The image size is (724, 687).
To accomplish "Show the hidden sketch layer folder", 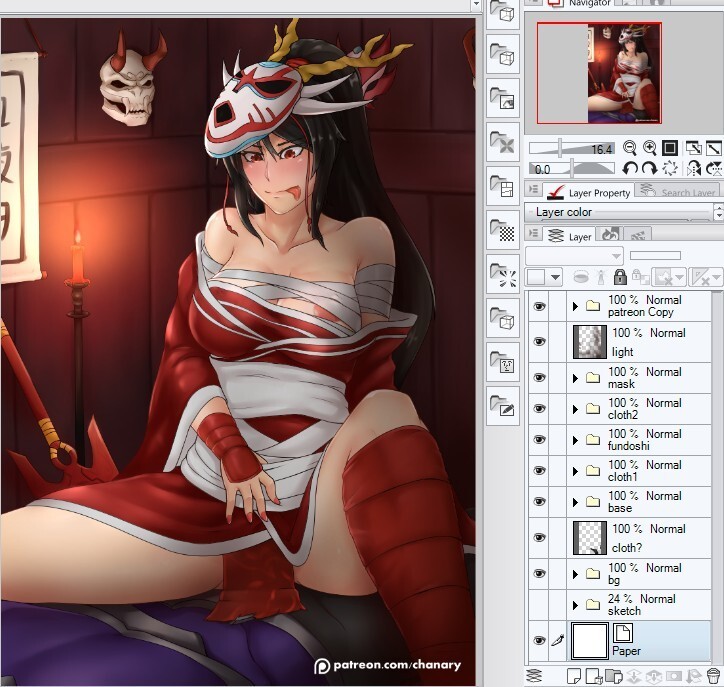I will pyautogui.click(x=539, y=605).
